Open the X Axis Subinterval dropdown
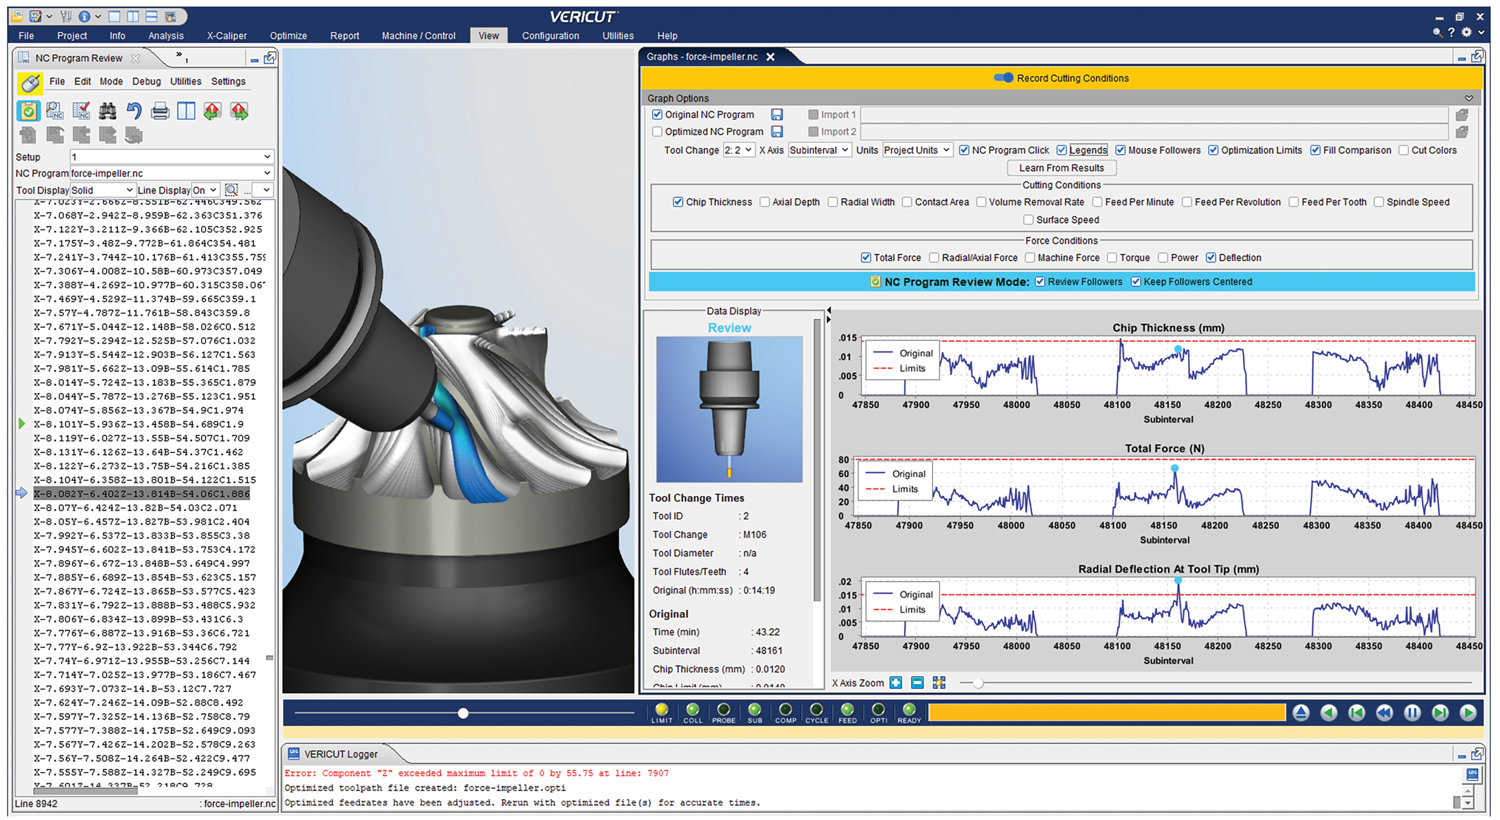The image size is (1500, 820). tap(819, 150)
